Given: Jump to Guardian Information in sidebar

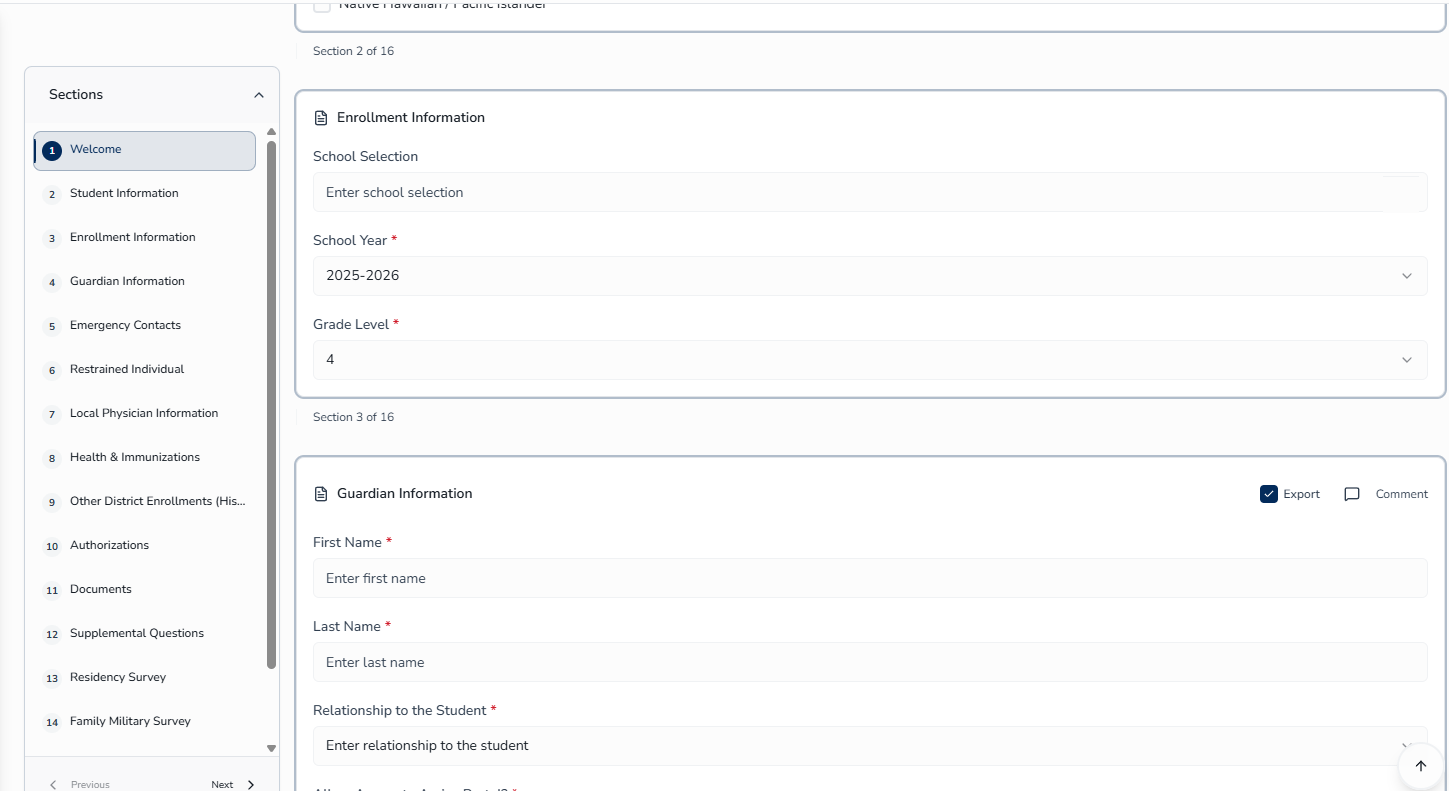Looking at the screenshot, I should click(x=145, y=282).
